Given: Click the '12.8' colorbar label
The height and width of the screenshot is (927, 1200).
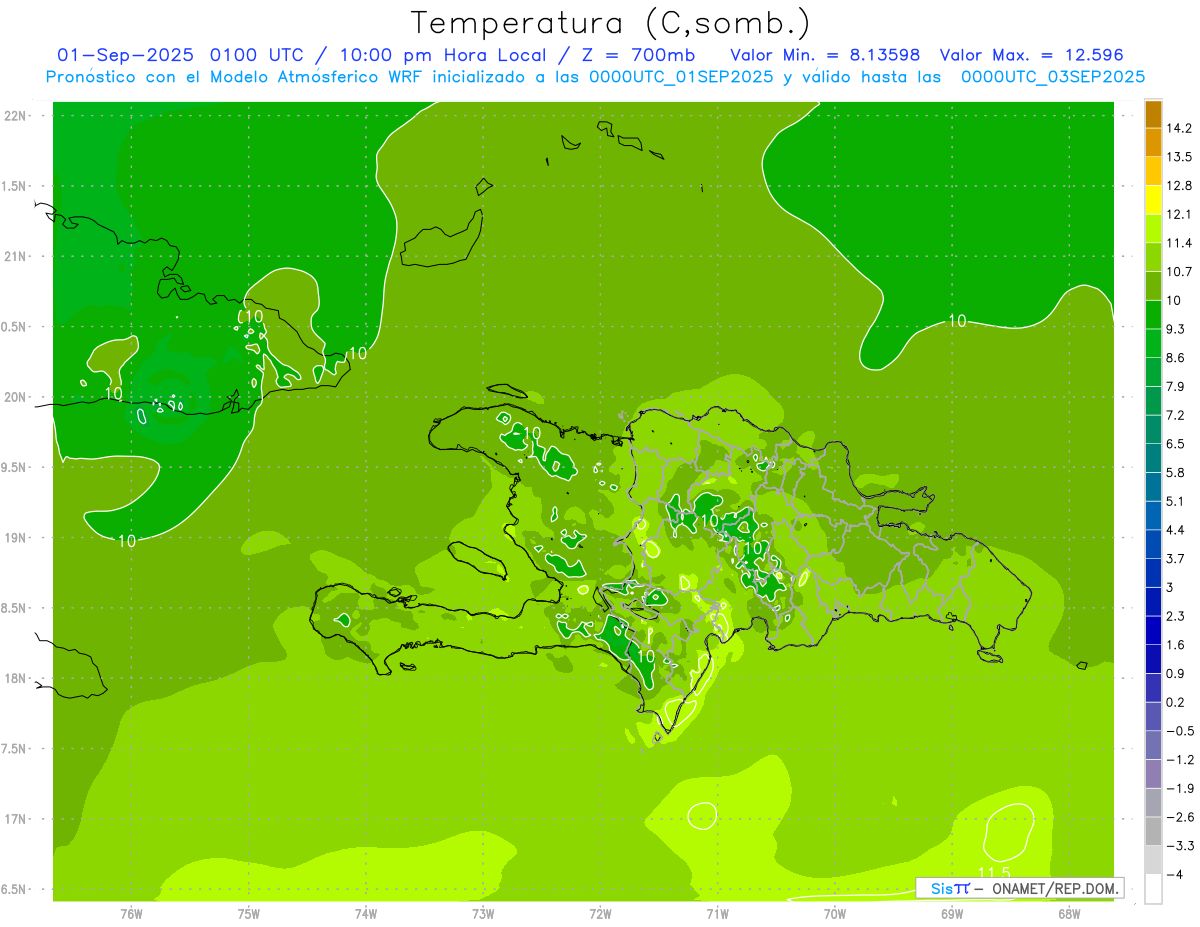Looking at the screenshot, I should pos(1179,185).
